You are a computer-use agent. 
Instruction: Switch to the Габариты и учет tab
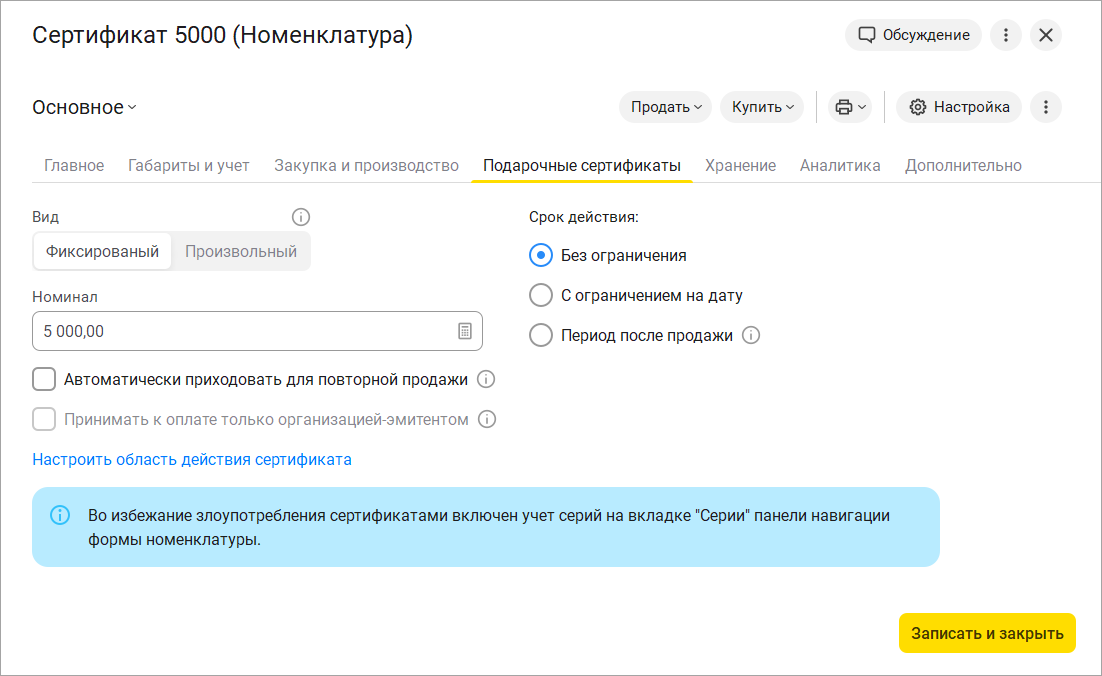(x=189, y=166)
